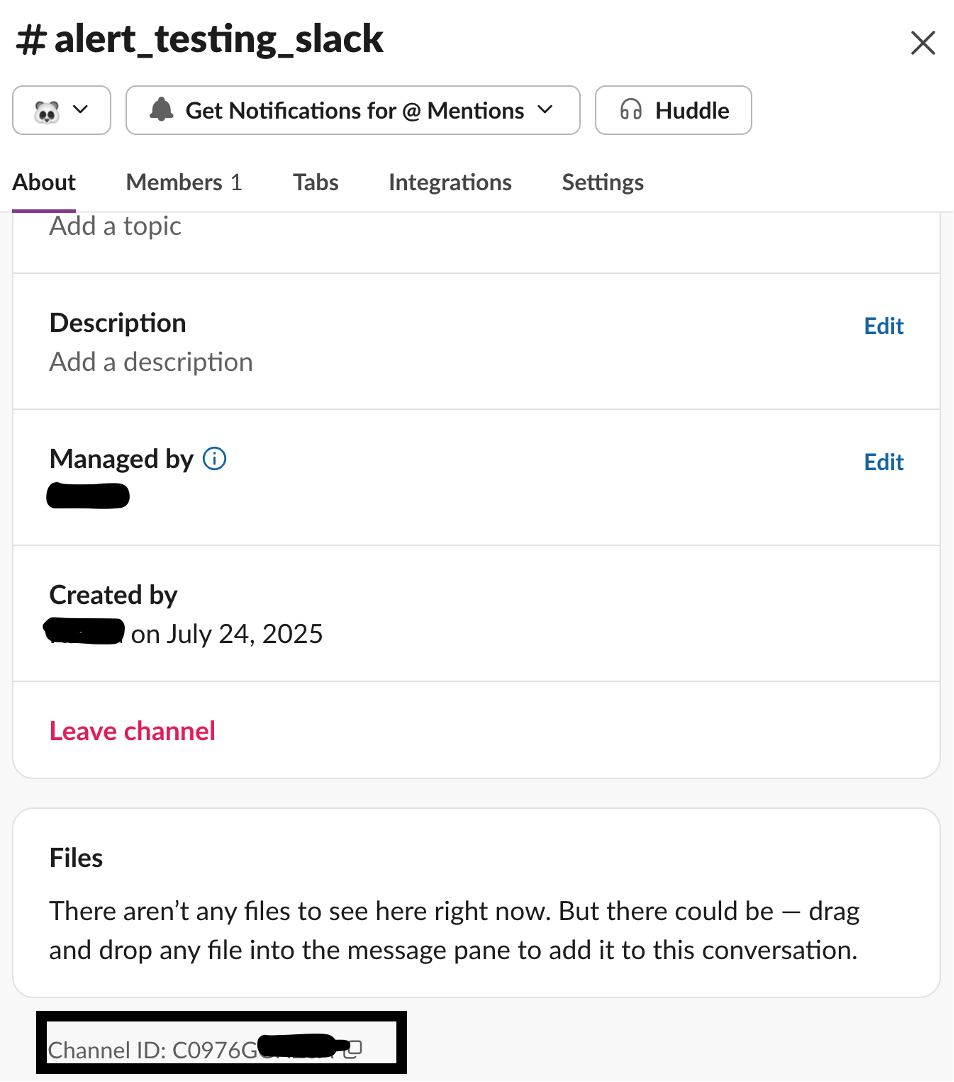Open the Settings tab
954x1082 pixels.
[603, 182]
